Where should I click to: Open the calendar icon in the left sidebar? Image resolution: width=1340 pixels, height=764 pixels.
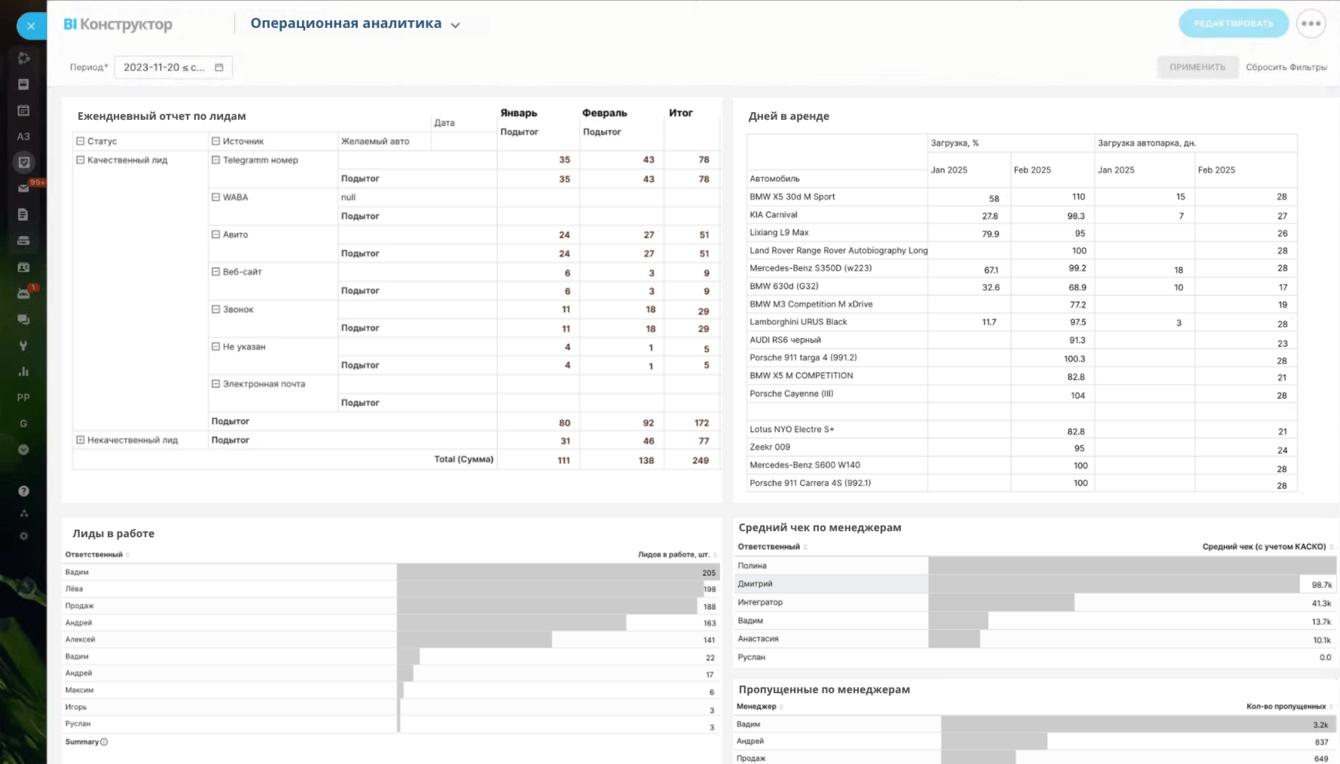[24, 111]
